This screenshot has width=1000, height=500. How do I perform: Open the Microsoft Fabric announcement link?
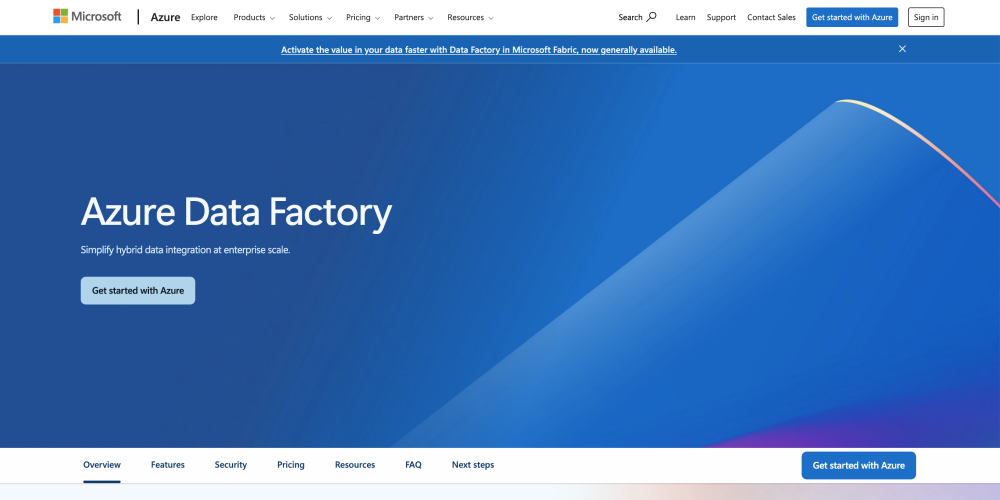click(479, 50)
